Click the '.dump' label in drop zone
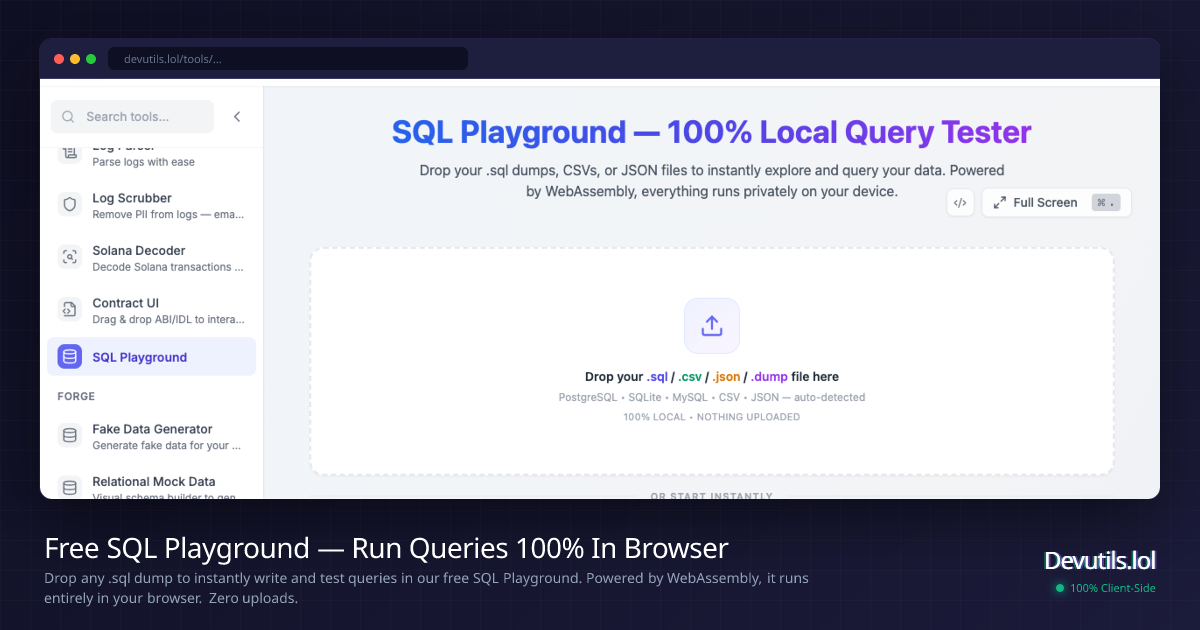Viewport: 1200px width, 630px height. click(x=769, y=377)
